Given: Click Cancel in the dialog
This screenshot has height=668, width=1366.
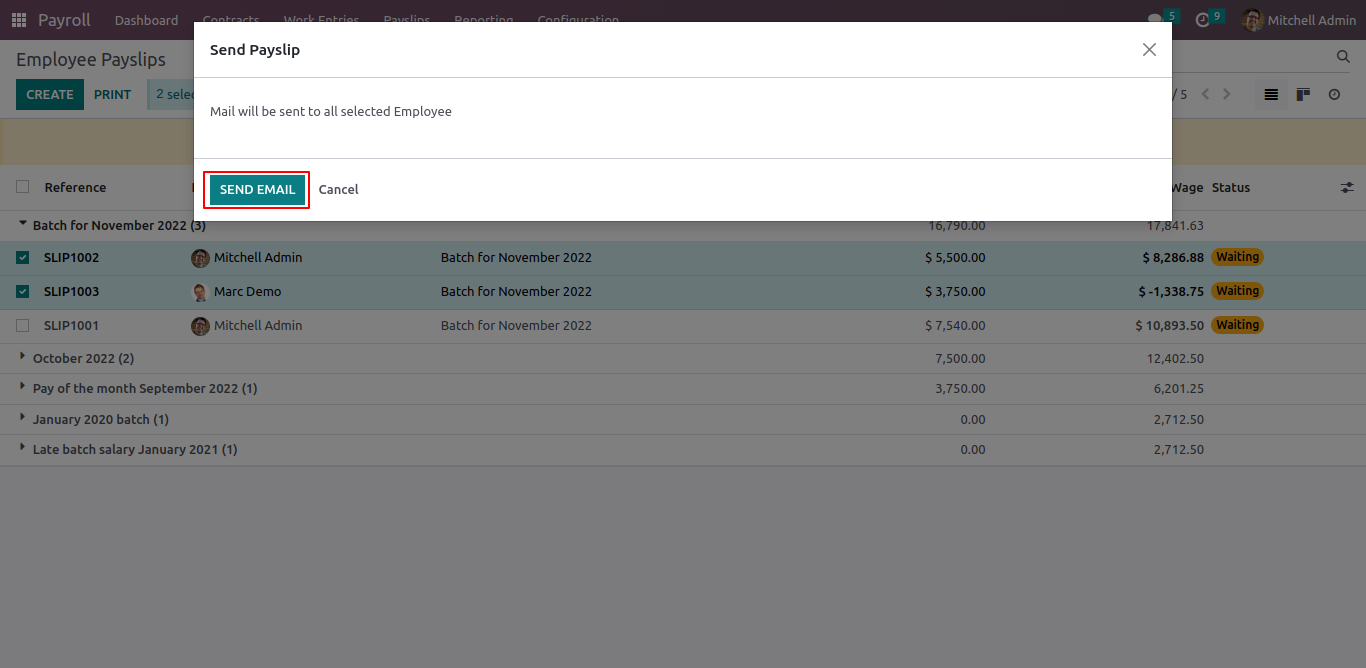Looking at the screenshot, I should click(x=338, y=189).
